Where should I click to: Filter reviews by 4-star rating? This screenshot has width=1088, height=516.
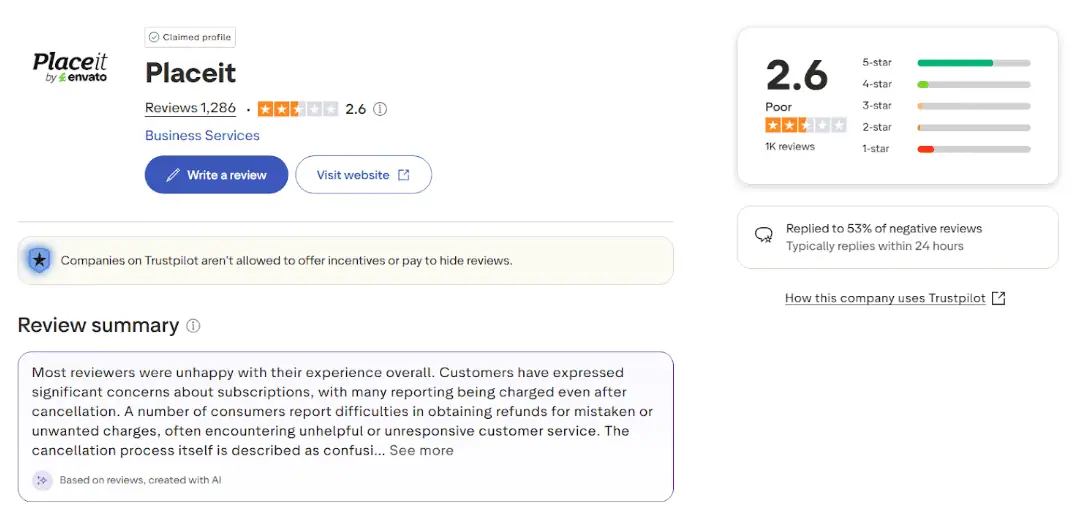(945, 85)
